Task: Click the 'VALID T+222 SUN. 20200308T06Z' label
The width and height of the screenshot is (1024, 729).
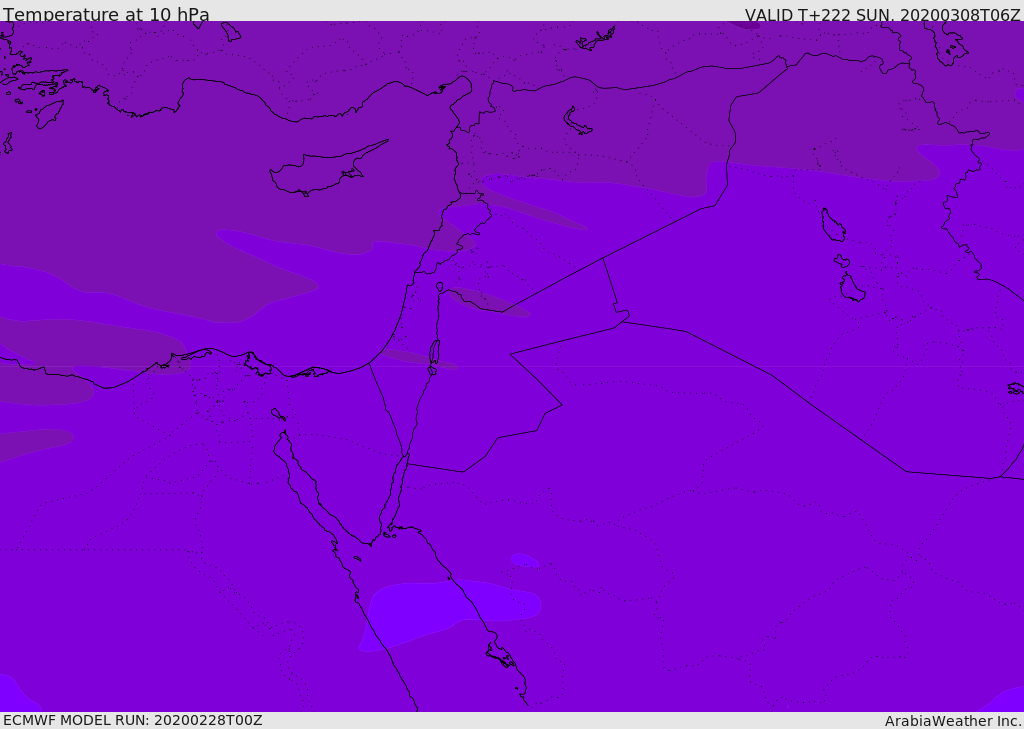Action: pyautogui.click(x=882, y=14)
